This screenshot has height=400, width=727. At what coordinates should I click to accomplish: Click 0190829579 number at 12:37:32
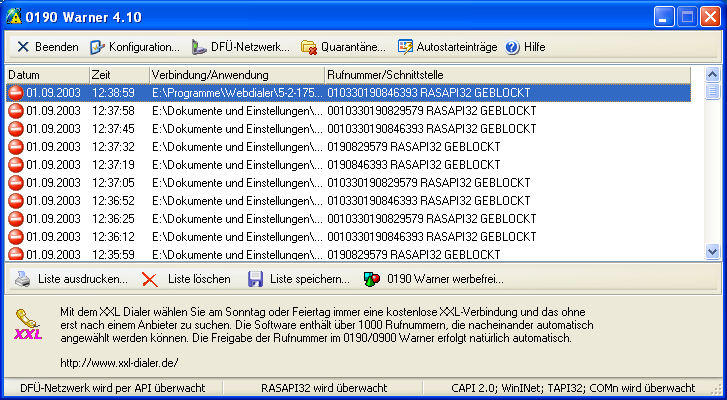click(357, 146)
